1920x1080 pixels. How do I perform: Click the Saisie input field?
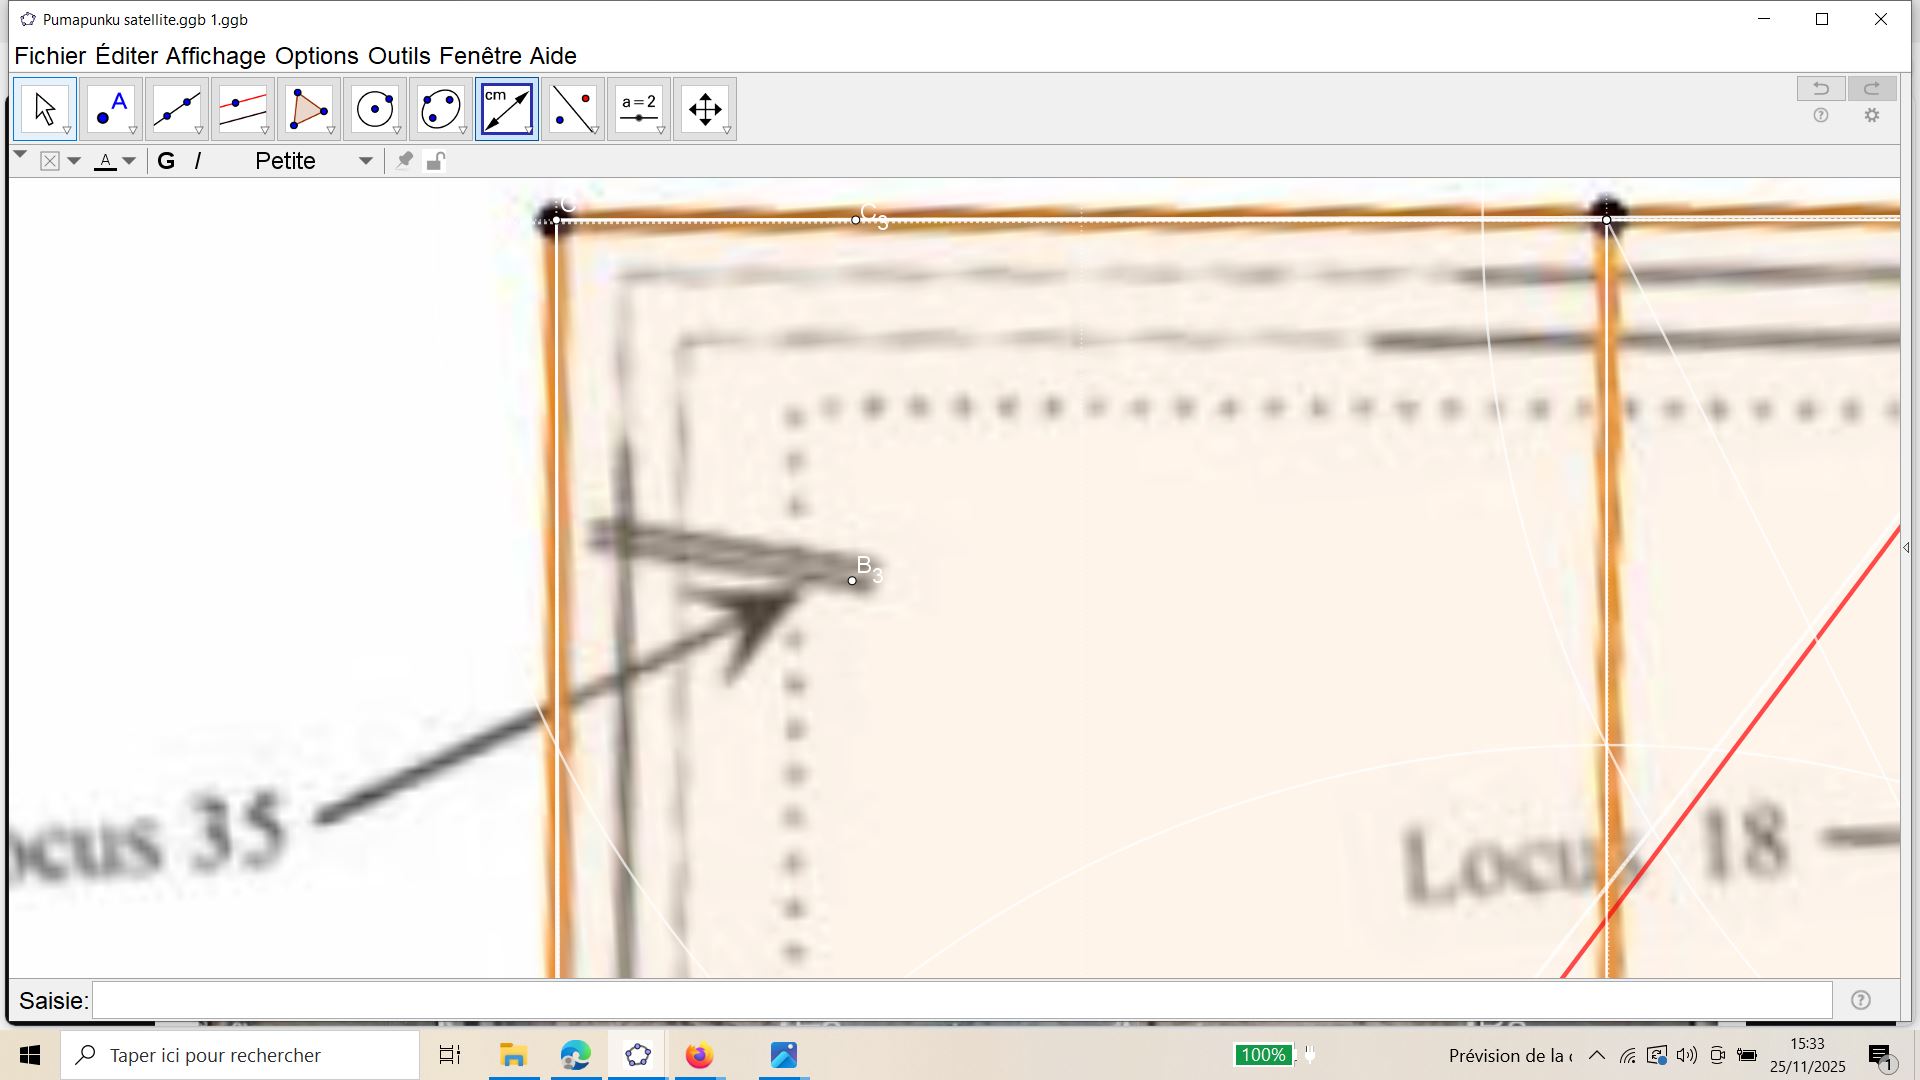[960, 1000]
